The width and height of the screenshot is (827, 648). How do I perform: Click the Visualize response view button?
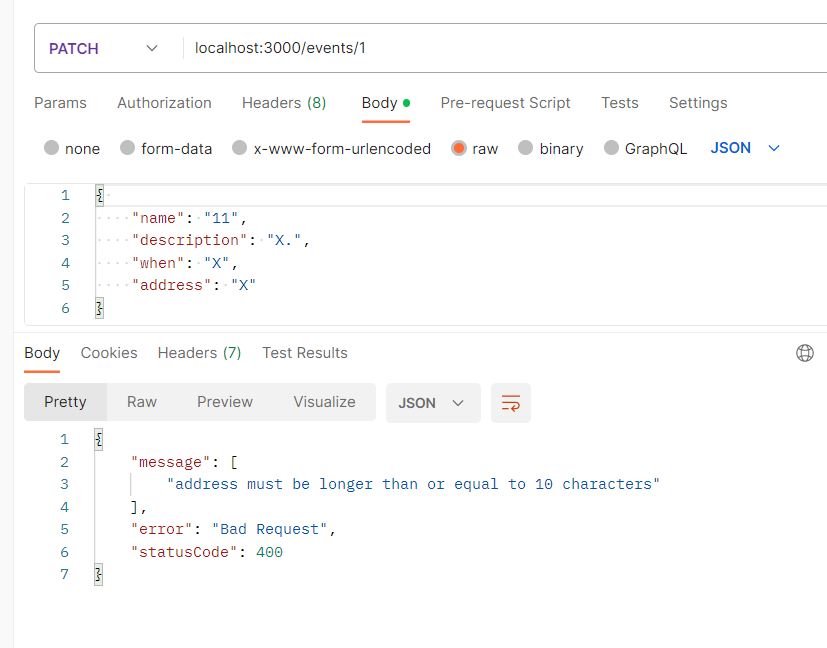[324, 402]
